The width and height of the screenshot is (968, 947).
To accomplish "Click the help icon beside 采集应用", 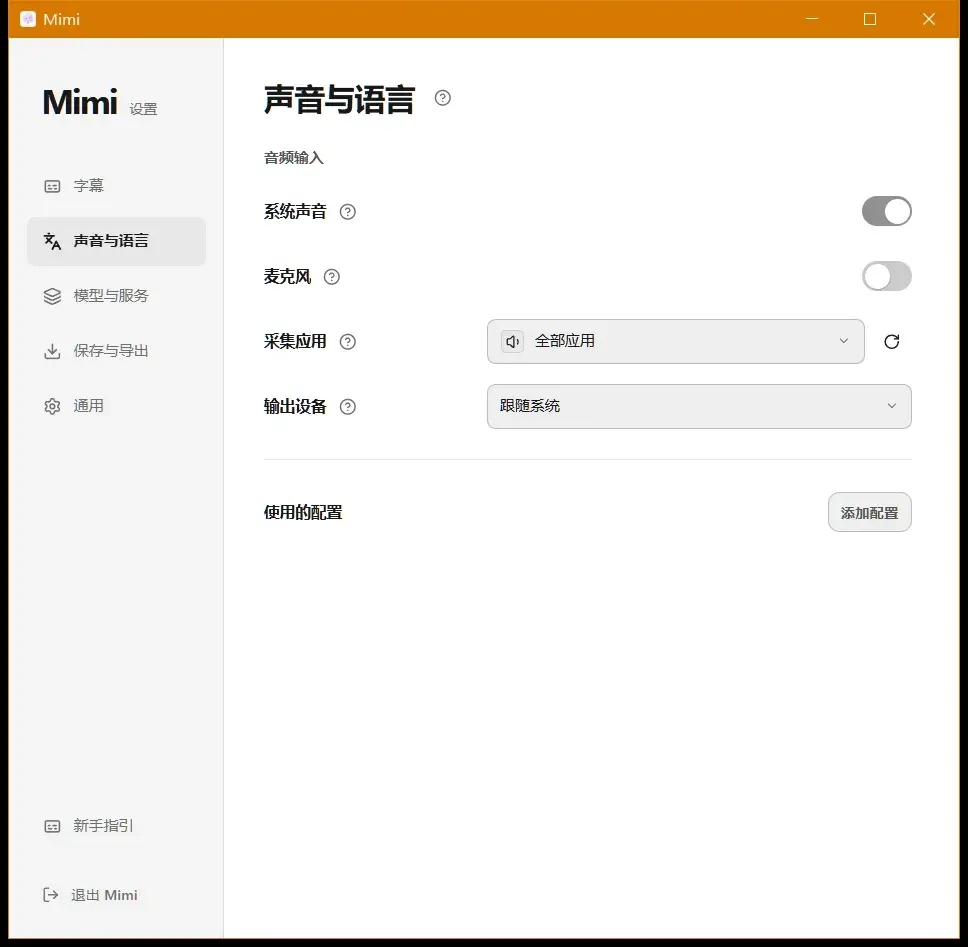I will pyautogui.click(x=348, y=341).
